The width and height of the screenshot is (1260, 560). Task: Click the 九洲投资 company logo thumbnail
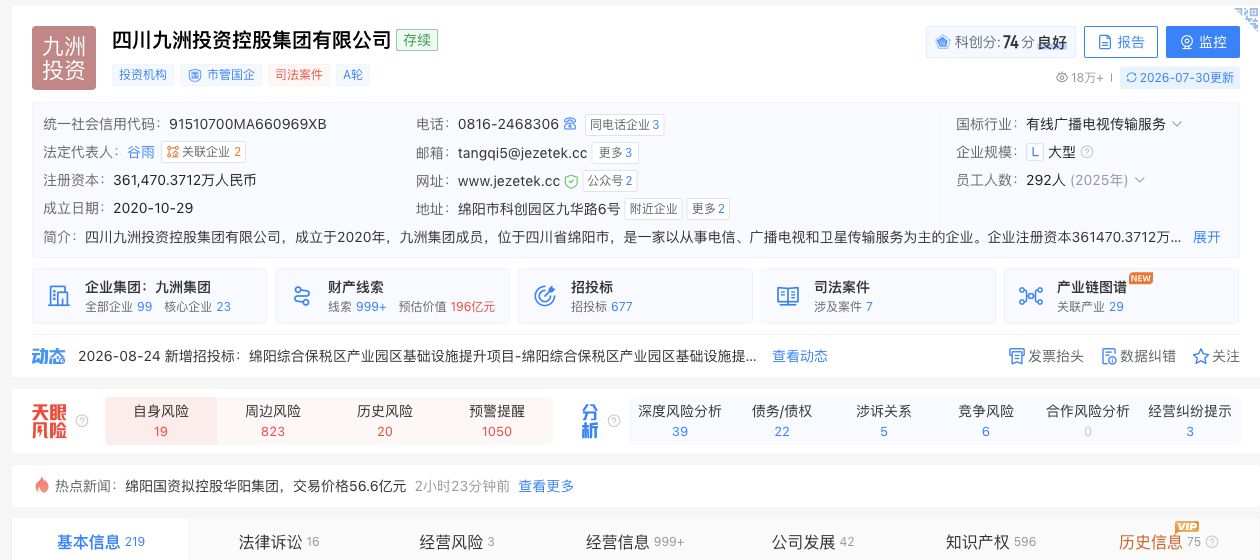pos(64,58)
